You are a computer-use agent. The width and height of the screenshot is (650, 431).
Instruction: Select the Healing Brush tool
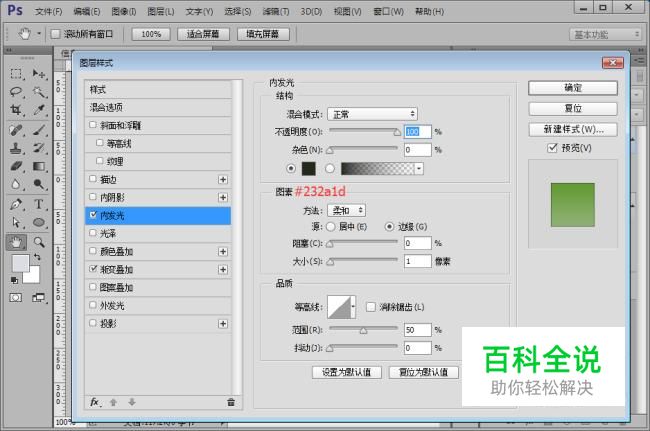click(16, 130)
